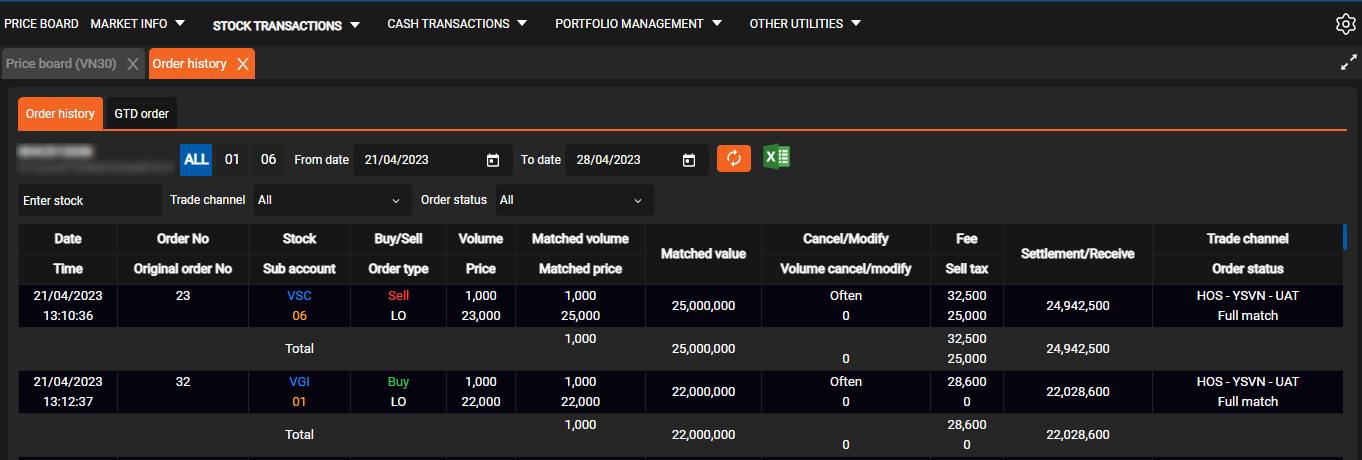Select the ALL sub account filter

(196, 159)
